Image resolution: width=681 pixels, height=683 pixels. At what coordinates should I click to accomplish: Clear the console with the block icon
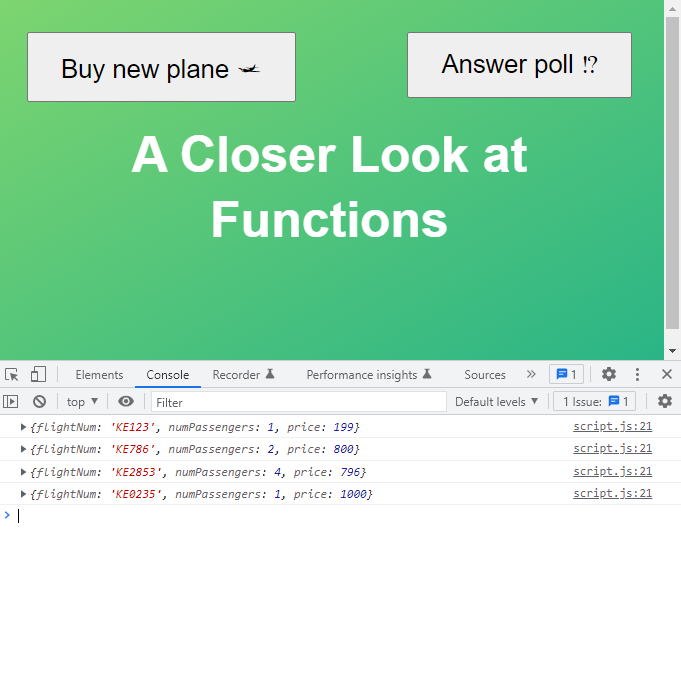[39, 401]
